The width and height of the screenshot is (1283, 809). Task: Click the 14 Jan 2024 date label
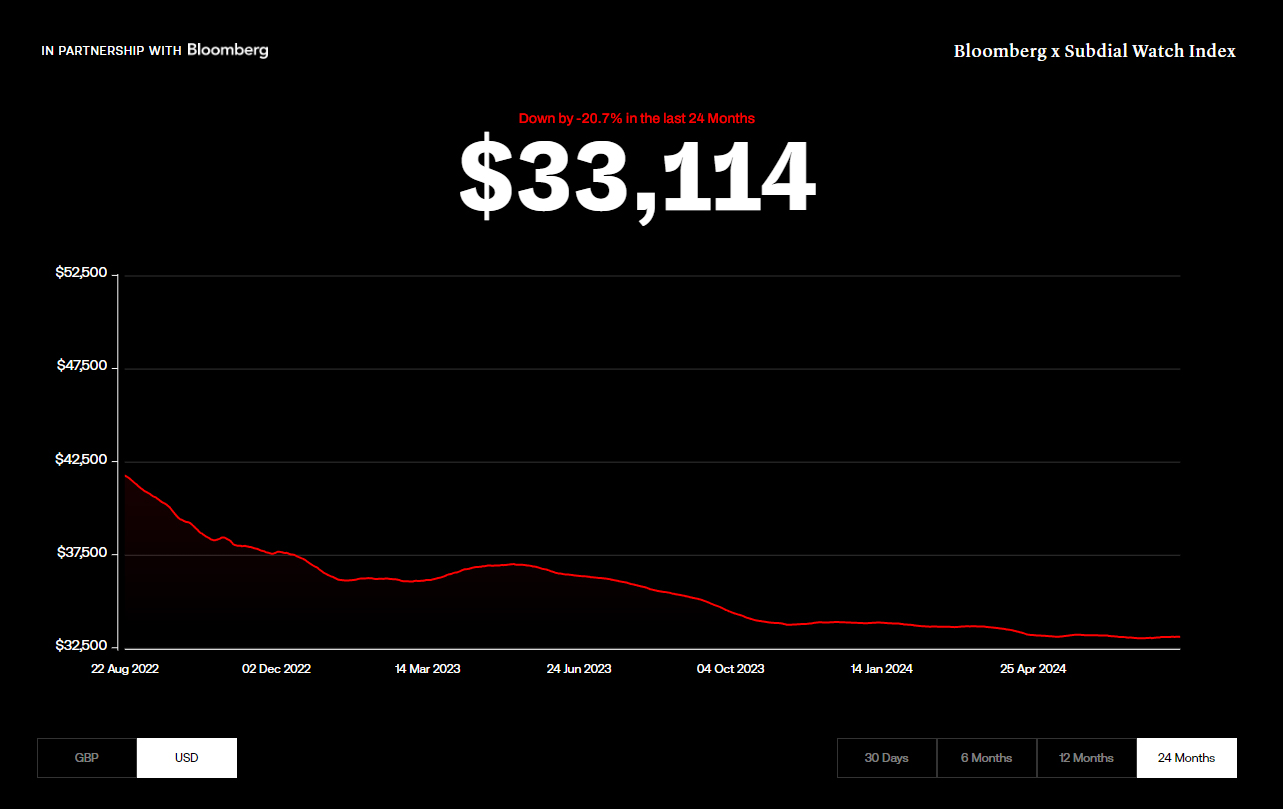(882, 669)
